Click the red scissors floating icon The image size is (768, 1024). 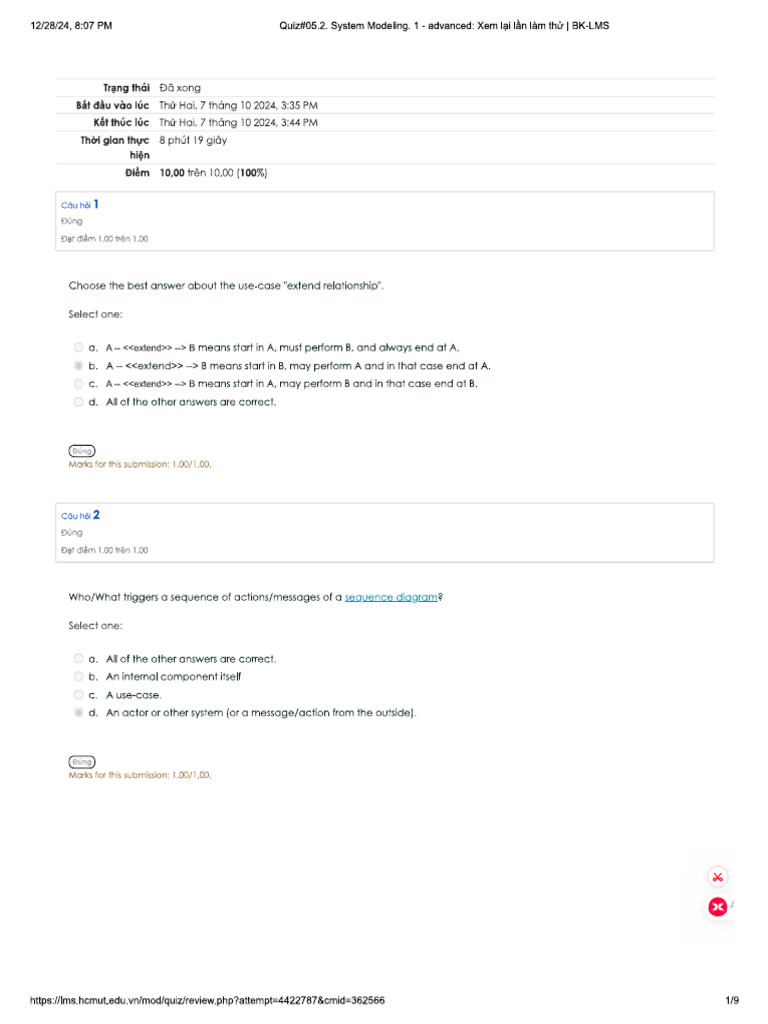point(717,877)
